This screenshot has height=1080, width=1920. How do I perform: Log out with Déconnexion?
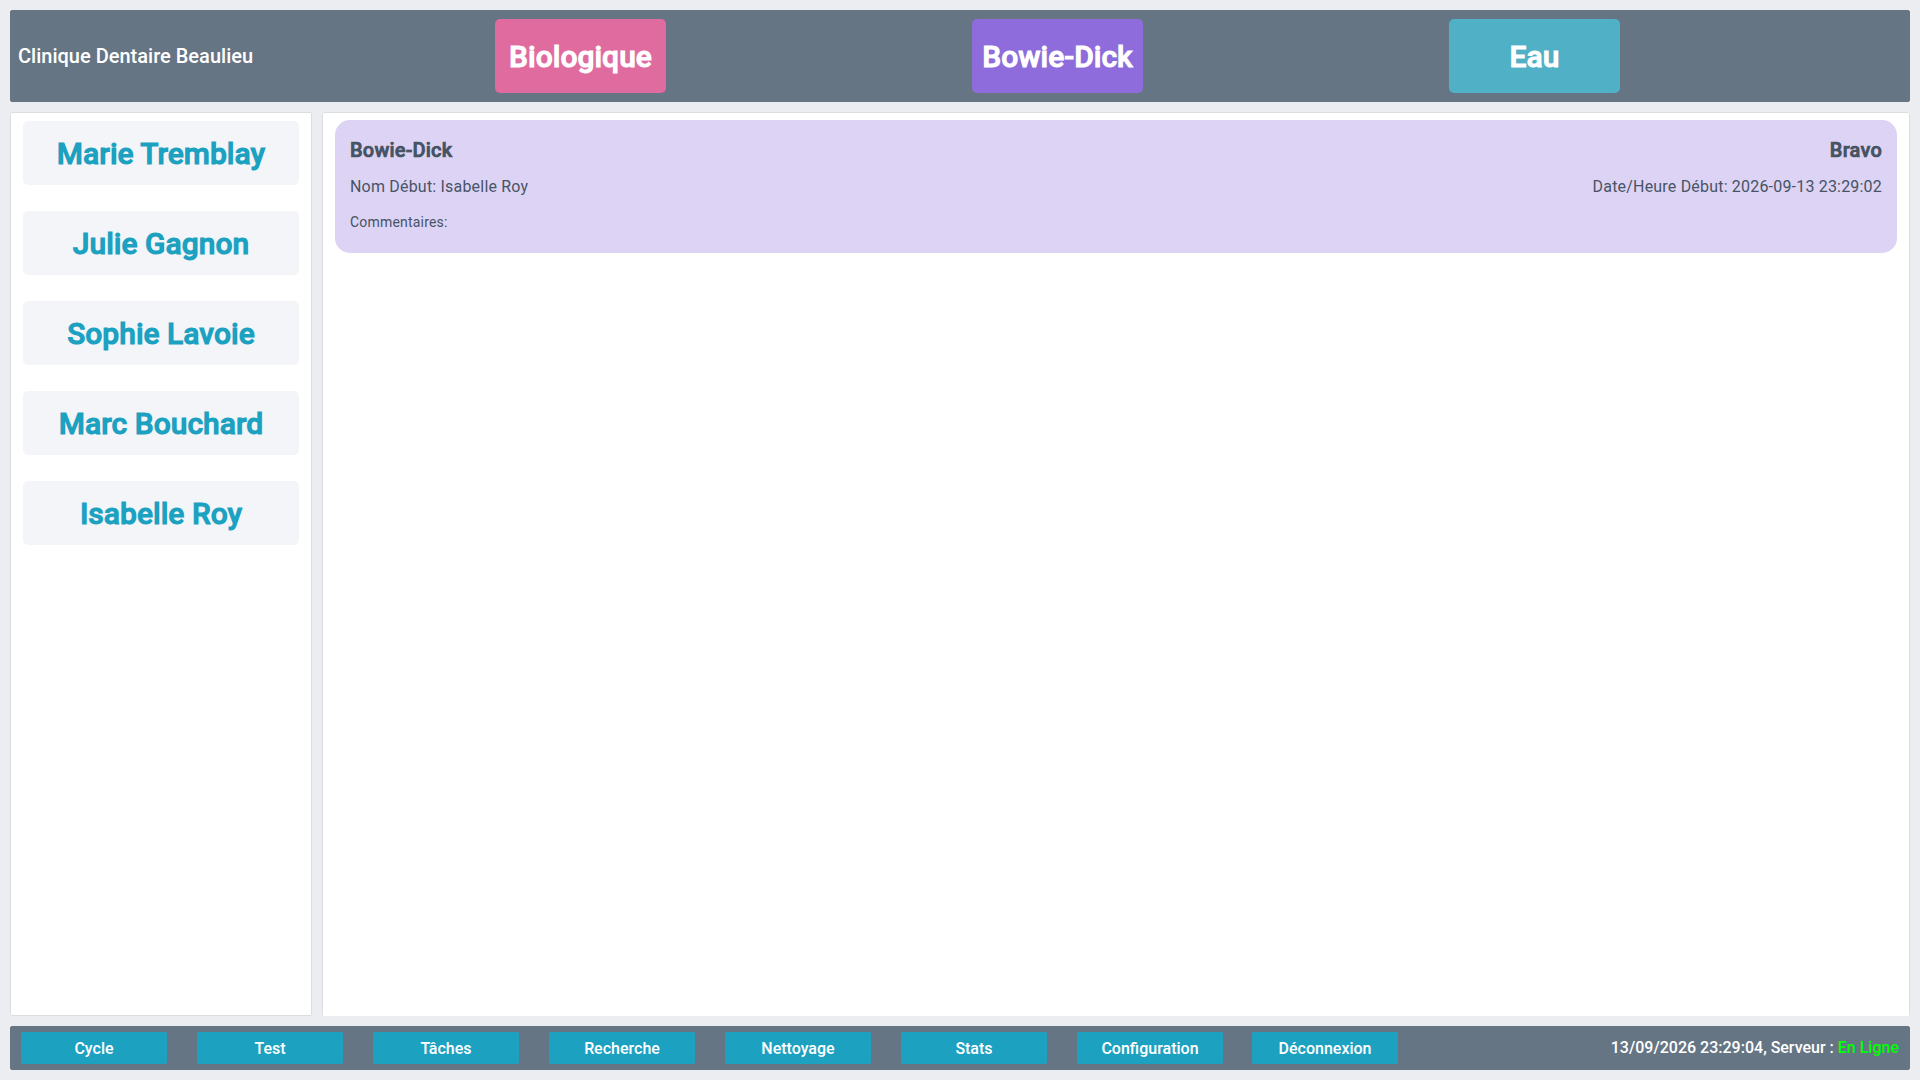(1325, 1048)
